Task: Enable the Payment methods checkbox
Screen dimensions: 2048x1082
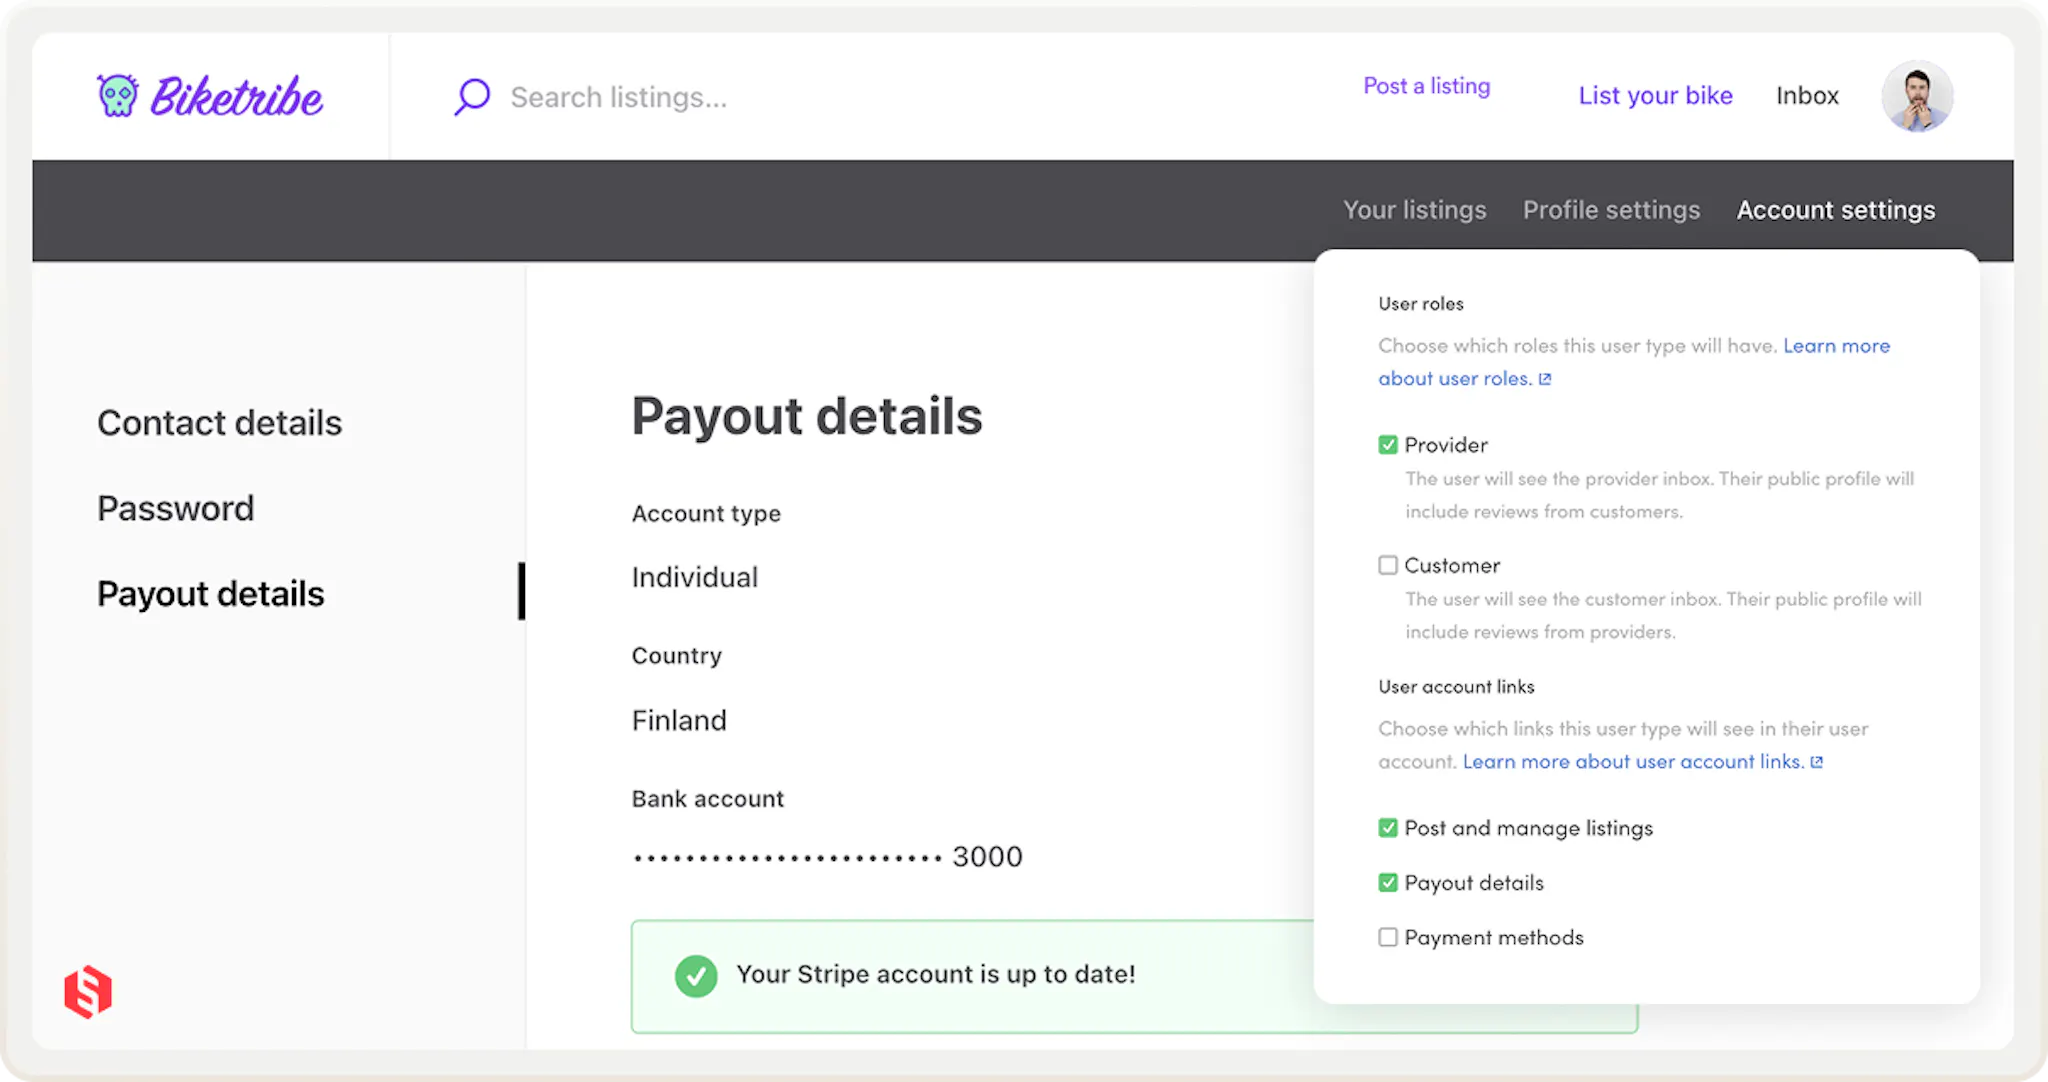Action: [x=1388, y=937]
